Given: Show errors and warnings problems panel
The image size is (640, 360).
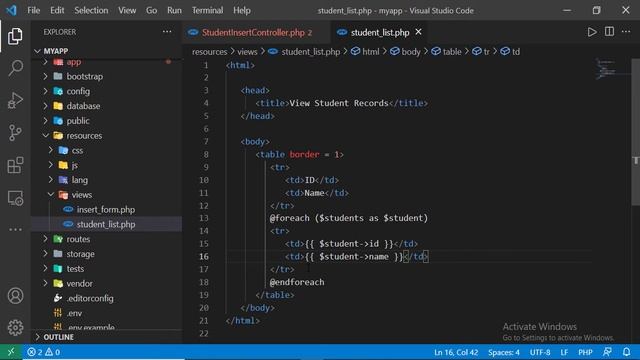Looking at the screenshot, I should tap(43, 352).
